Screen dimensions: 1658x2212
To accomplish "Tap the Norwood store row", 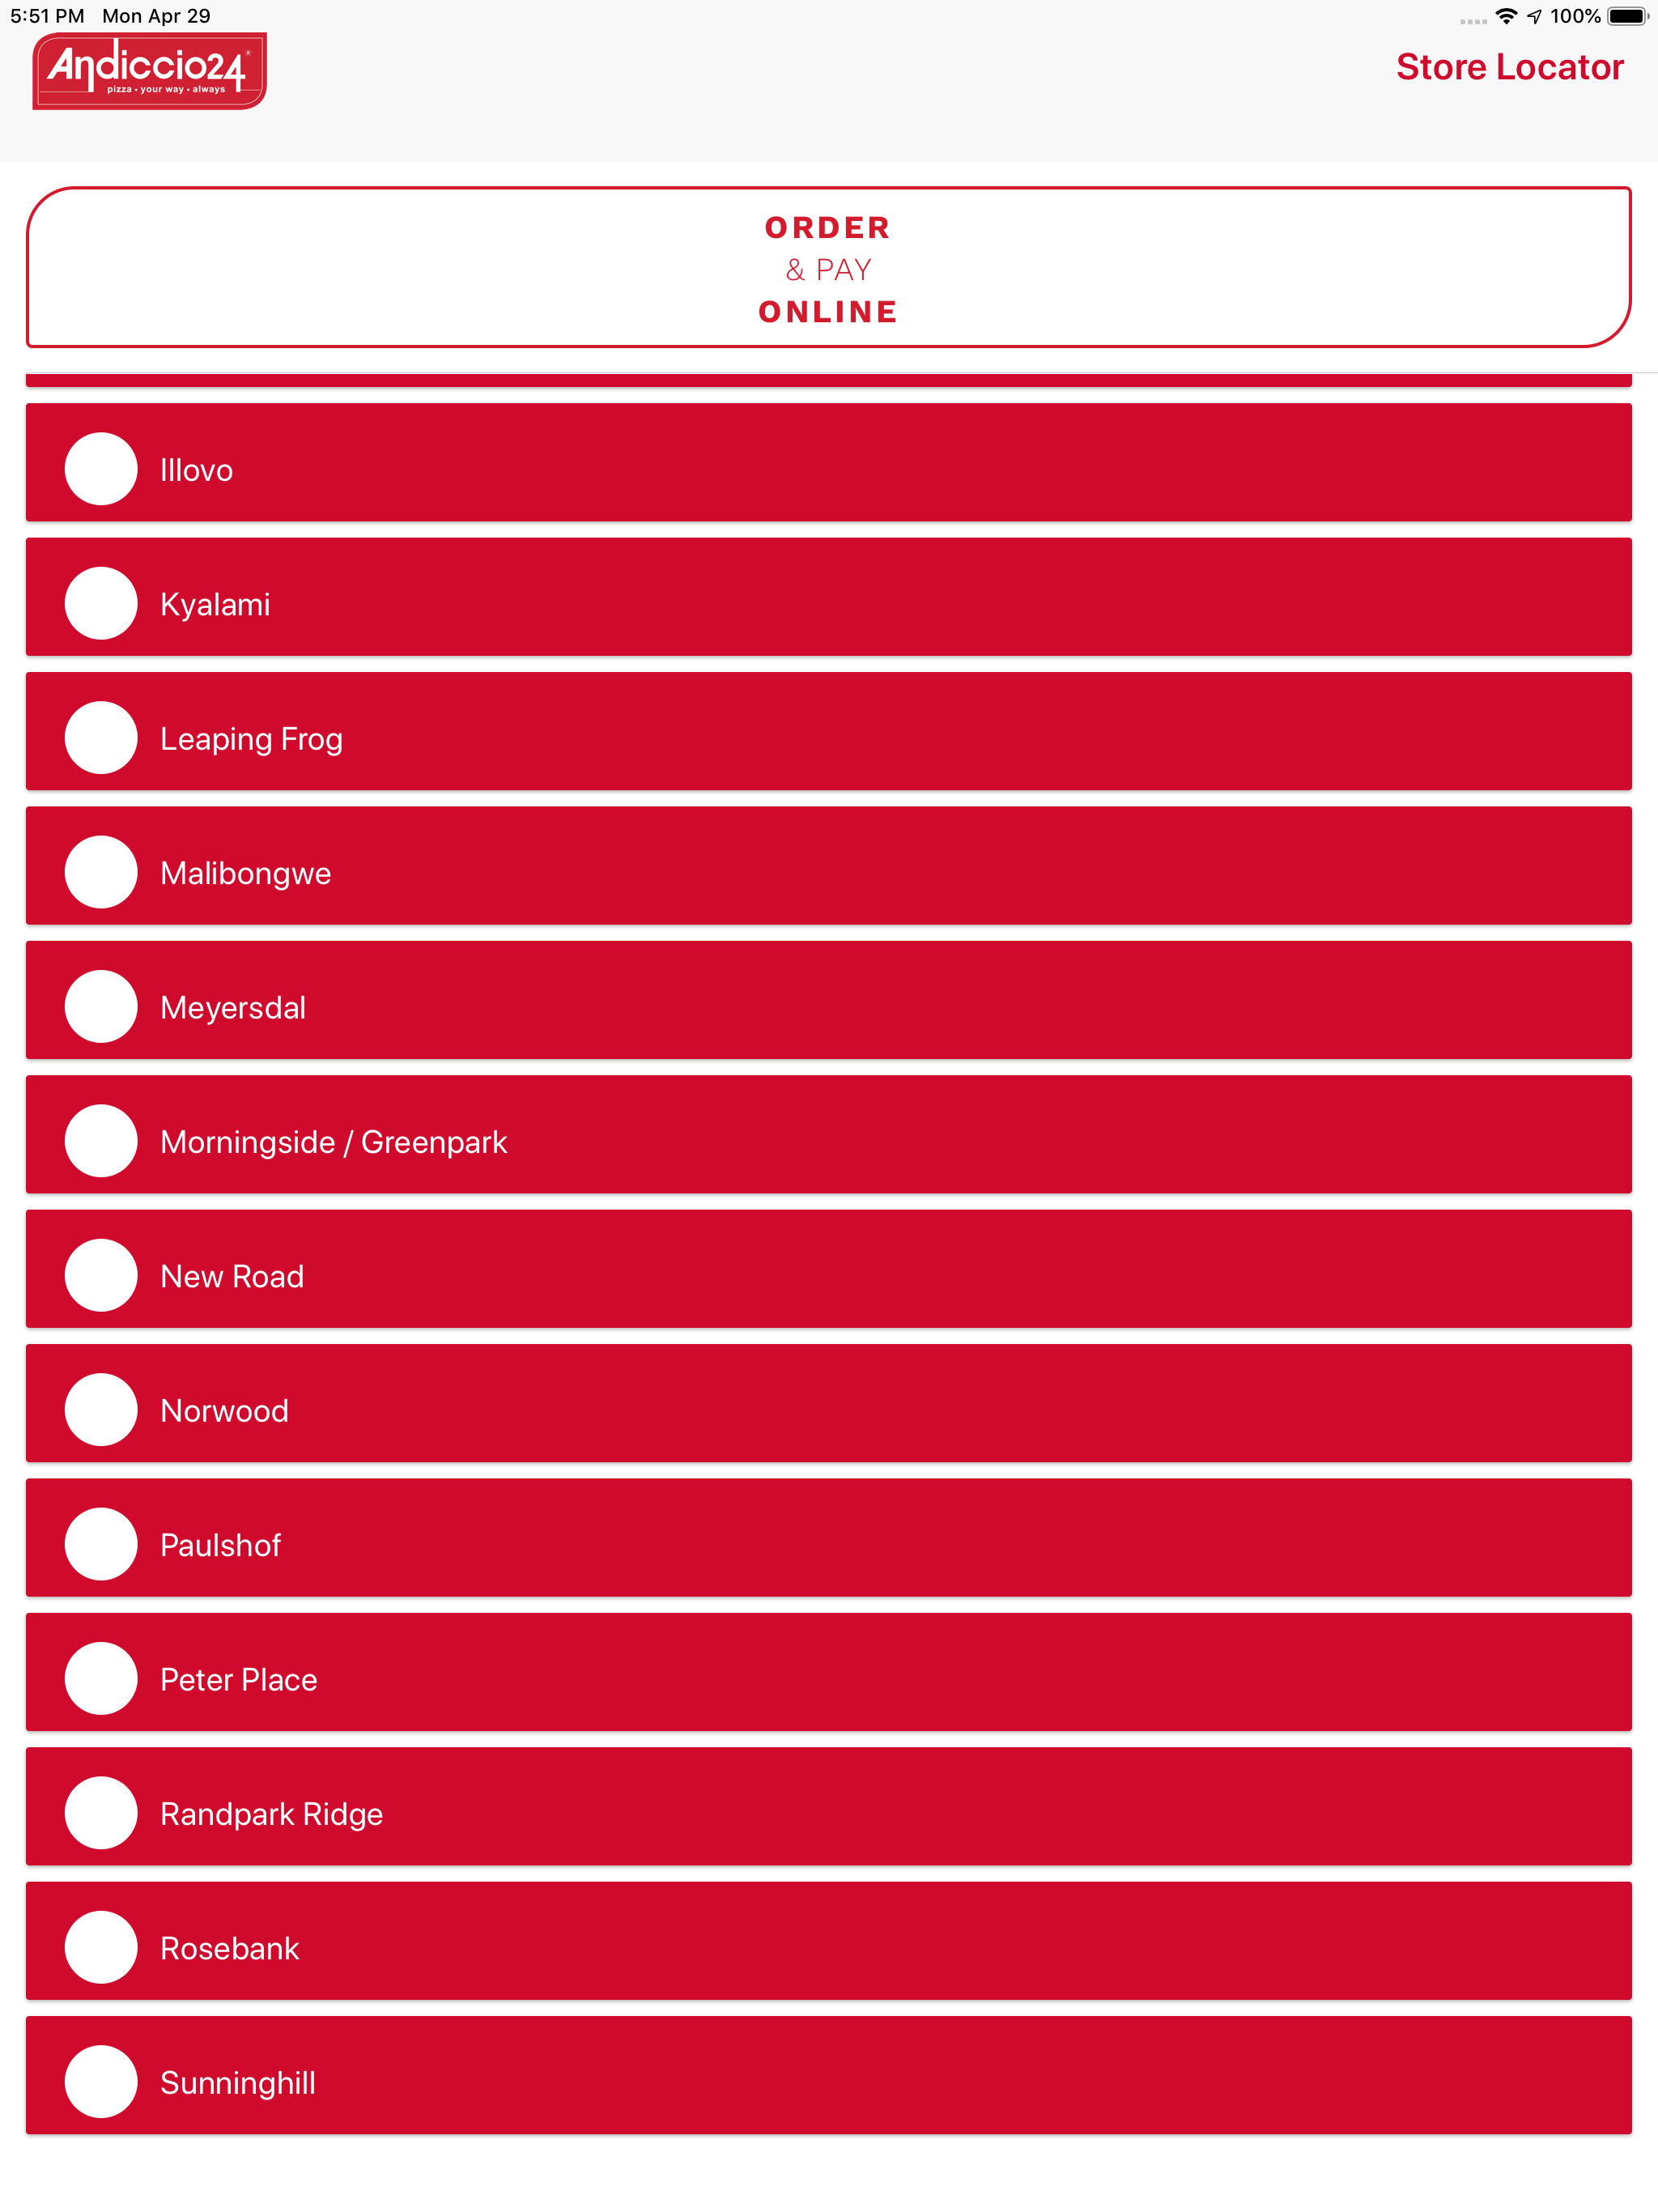I will (828, 1404).
